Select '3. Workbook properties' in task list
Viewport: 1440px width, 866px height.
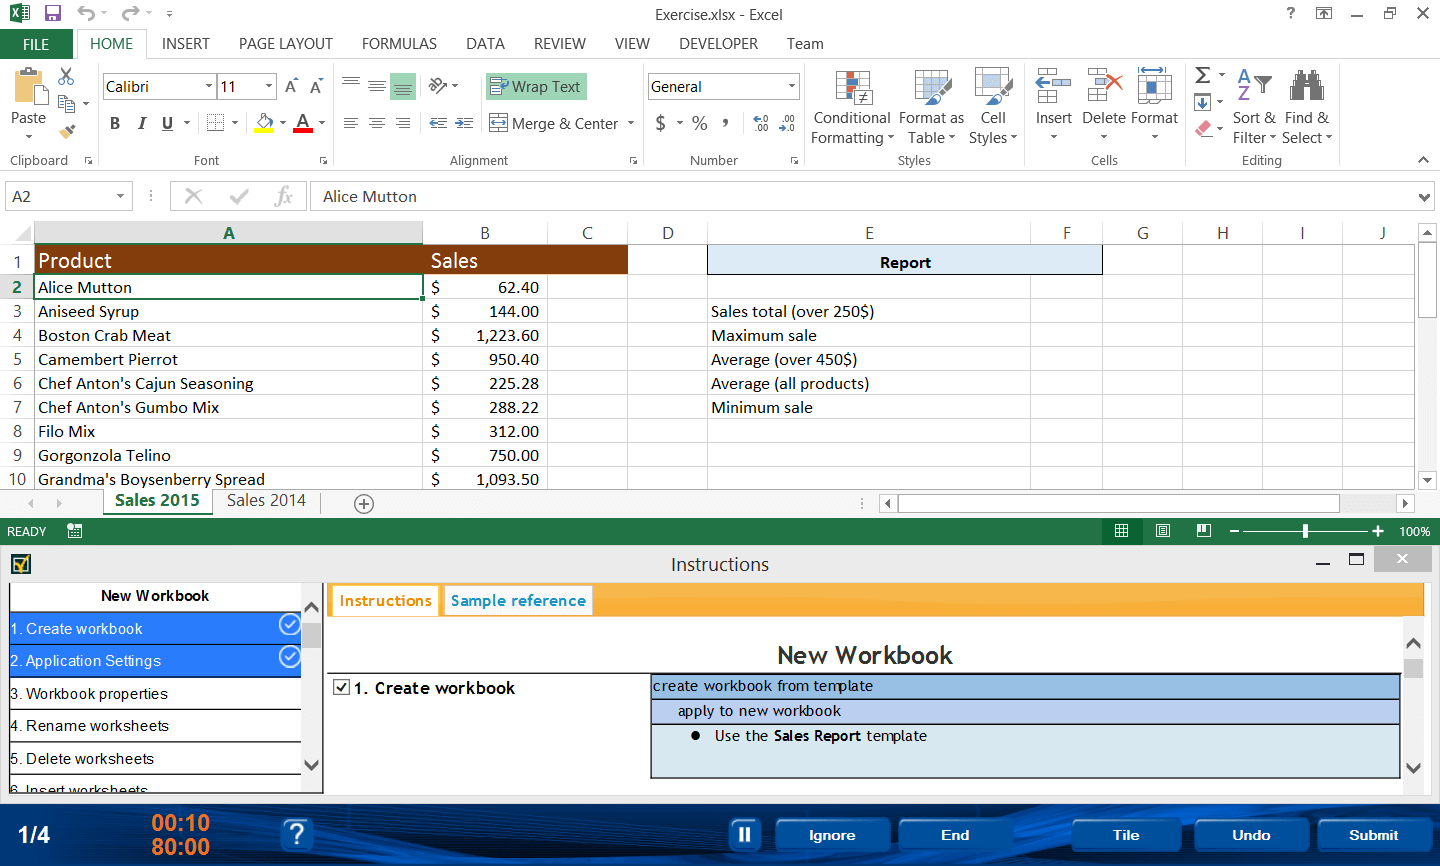[155, 693]
